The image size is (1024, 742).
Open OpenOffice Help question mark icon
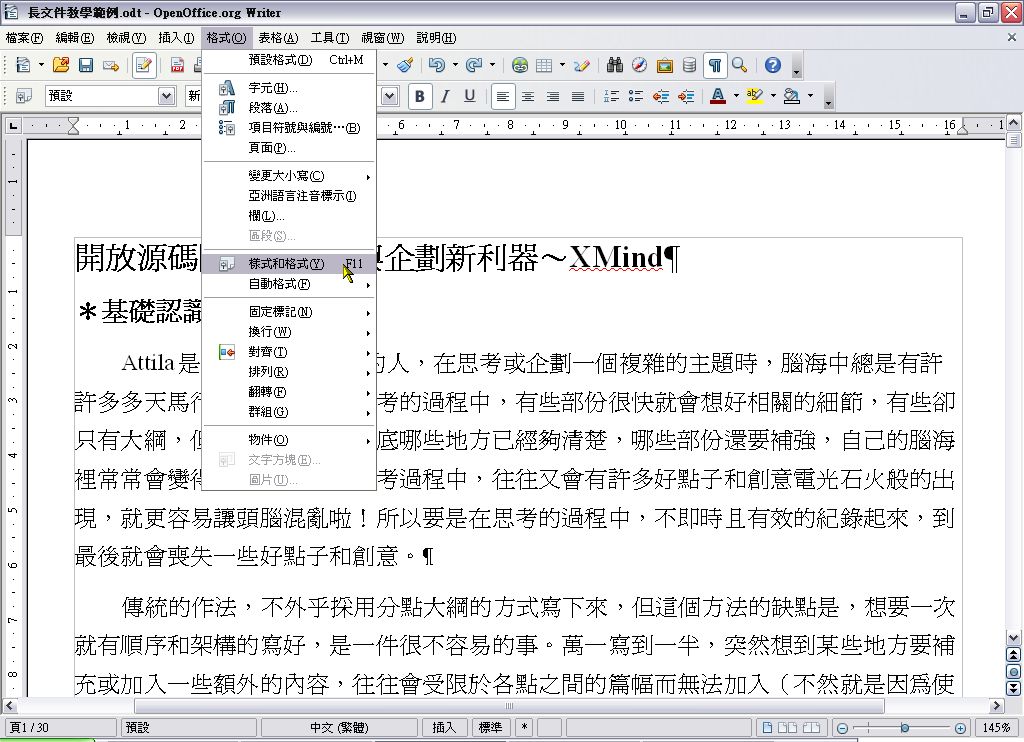(x=773, y=65)
